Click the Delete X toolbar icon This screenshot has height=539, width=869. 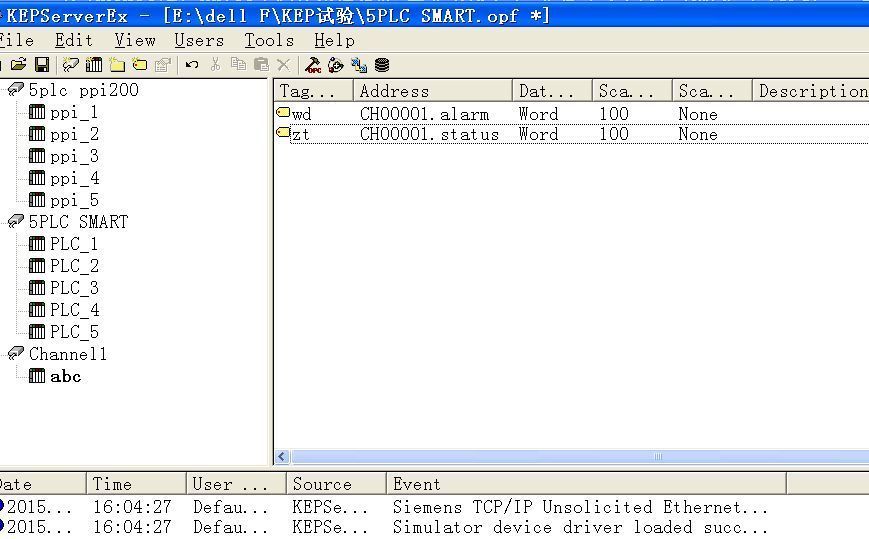click(283, 65)
